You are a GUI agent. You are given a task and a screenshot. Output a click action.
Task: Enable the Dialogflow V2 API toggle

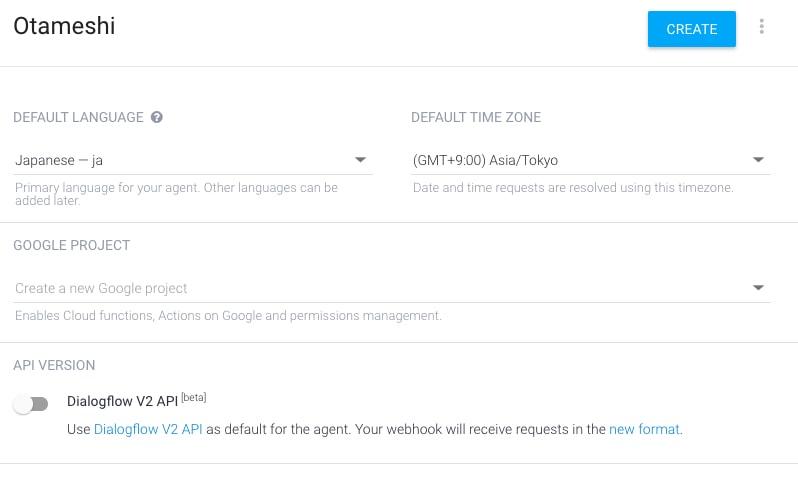[x=31, y=405]
